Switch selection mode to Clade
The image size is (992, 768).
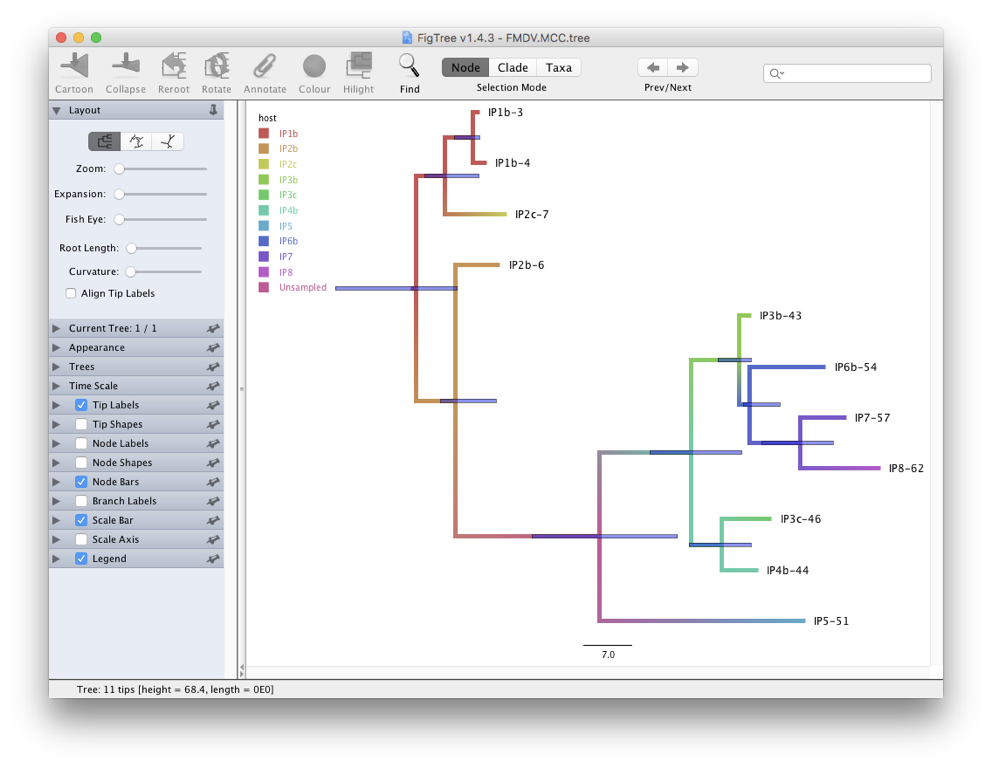tap(512, 68)
